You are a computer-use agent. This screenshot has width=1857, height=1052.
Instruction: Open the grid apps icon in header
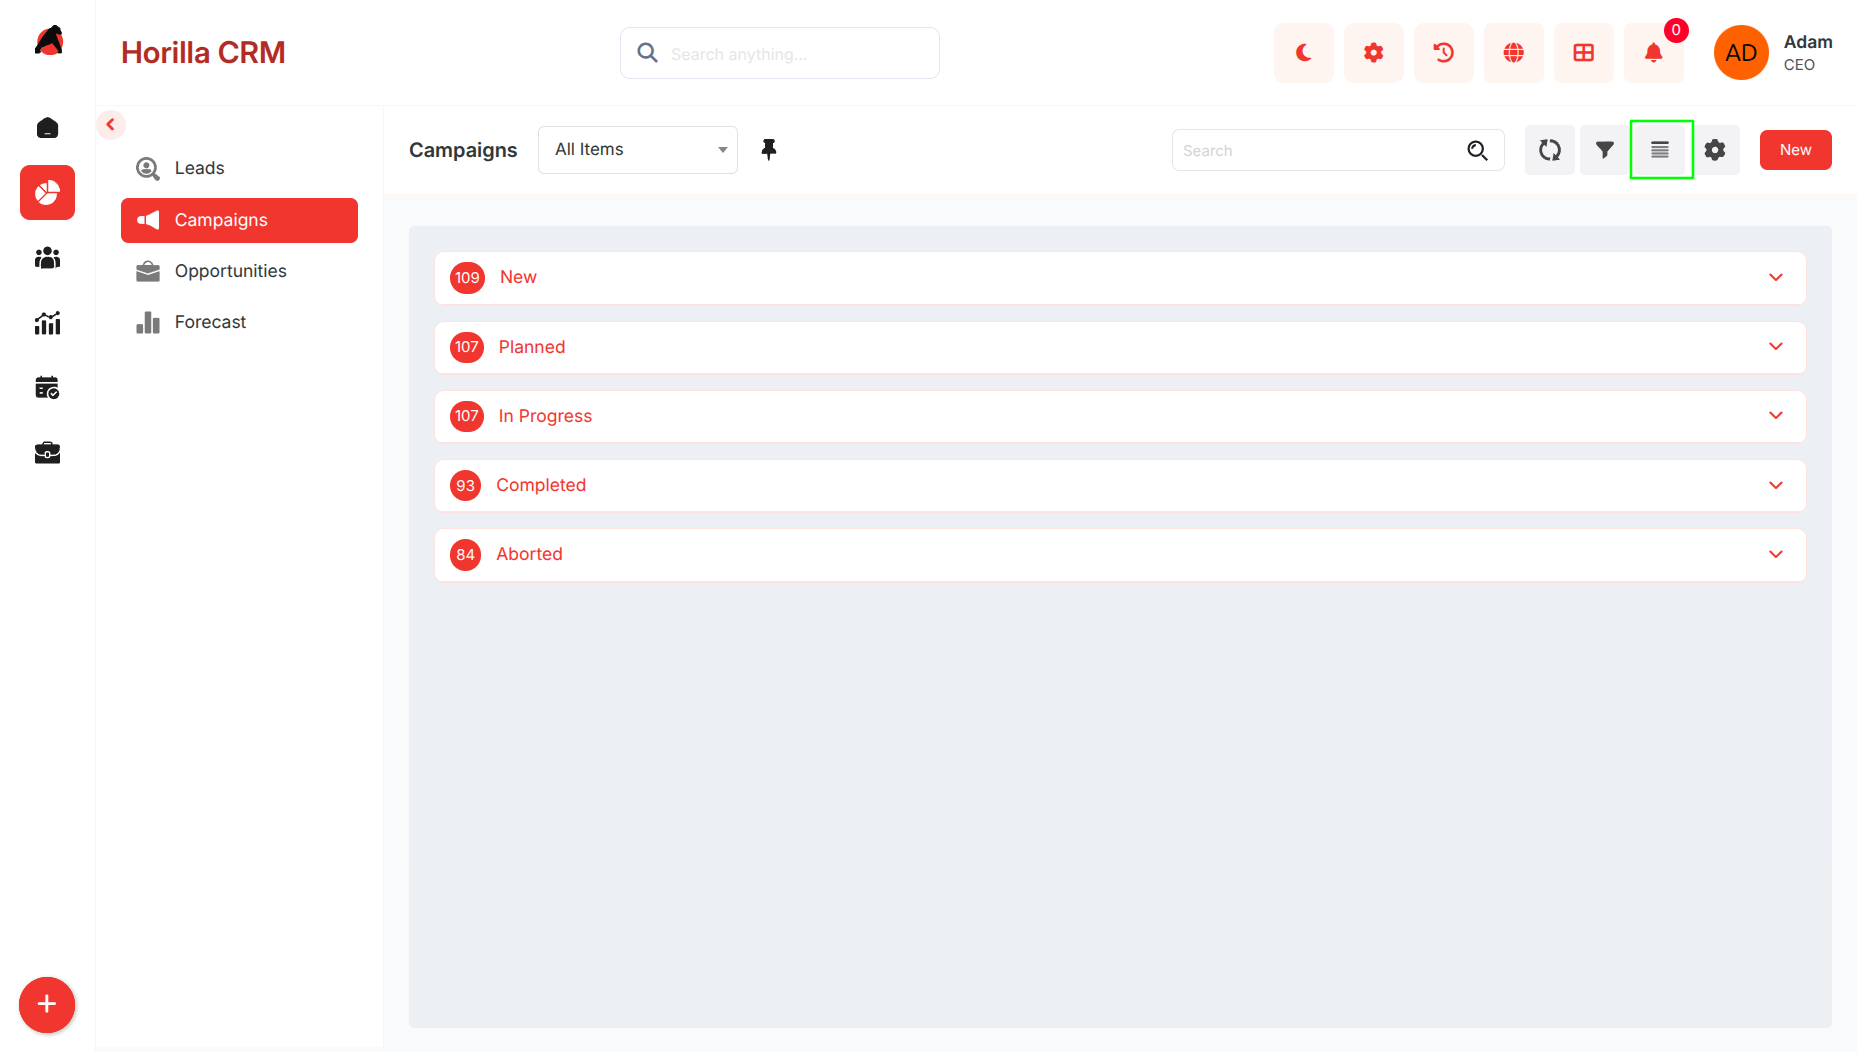(x=1583, y=53)
